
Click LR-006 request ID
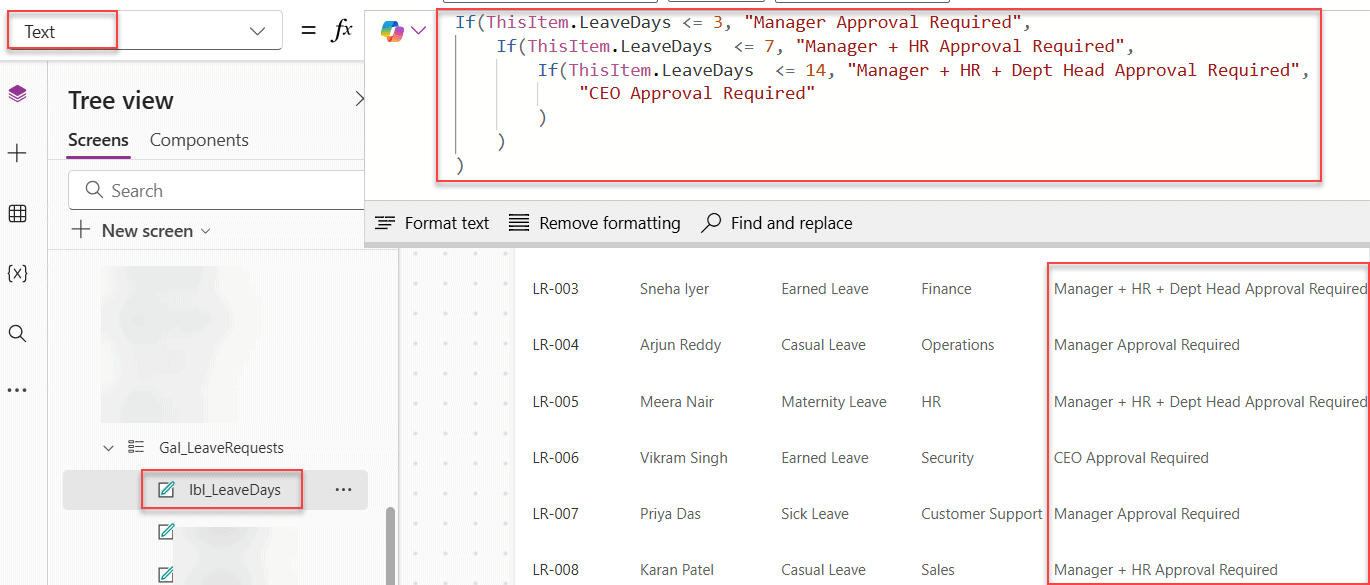[x=555, y=458]
